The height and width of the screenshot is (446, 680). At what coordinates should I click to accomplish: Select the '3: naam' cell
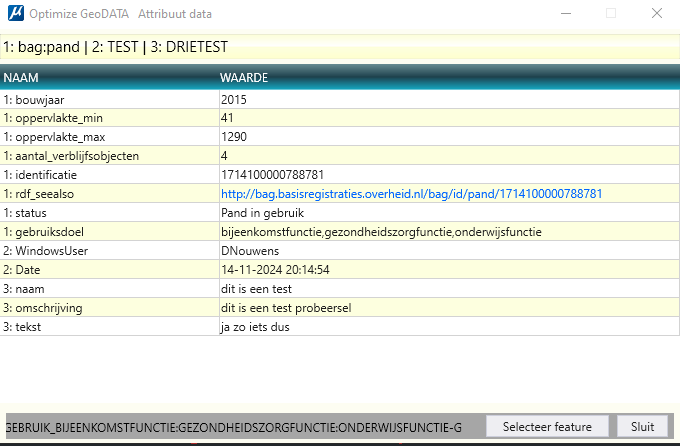click(x=110, y=289)
